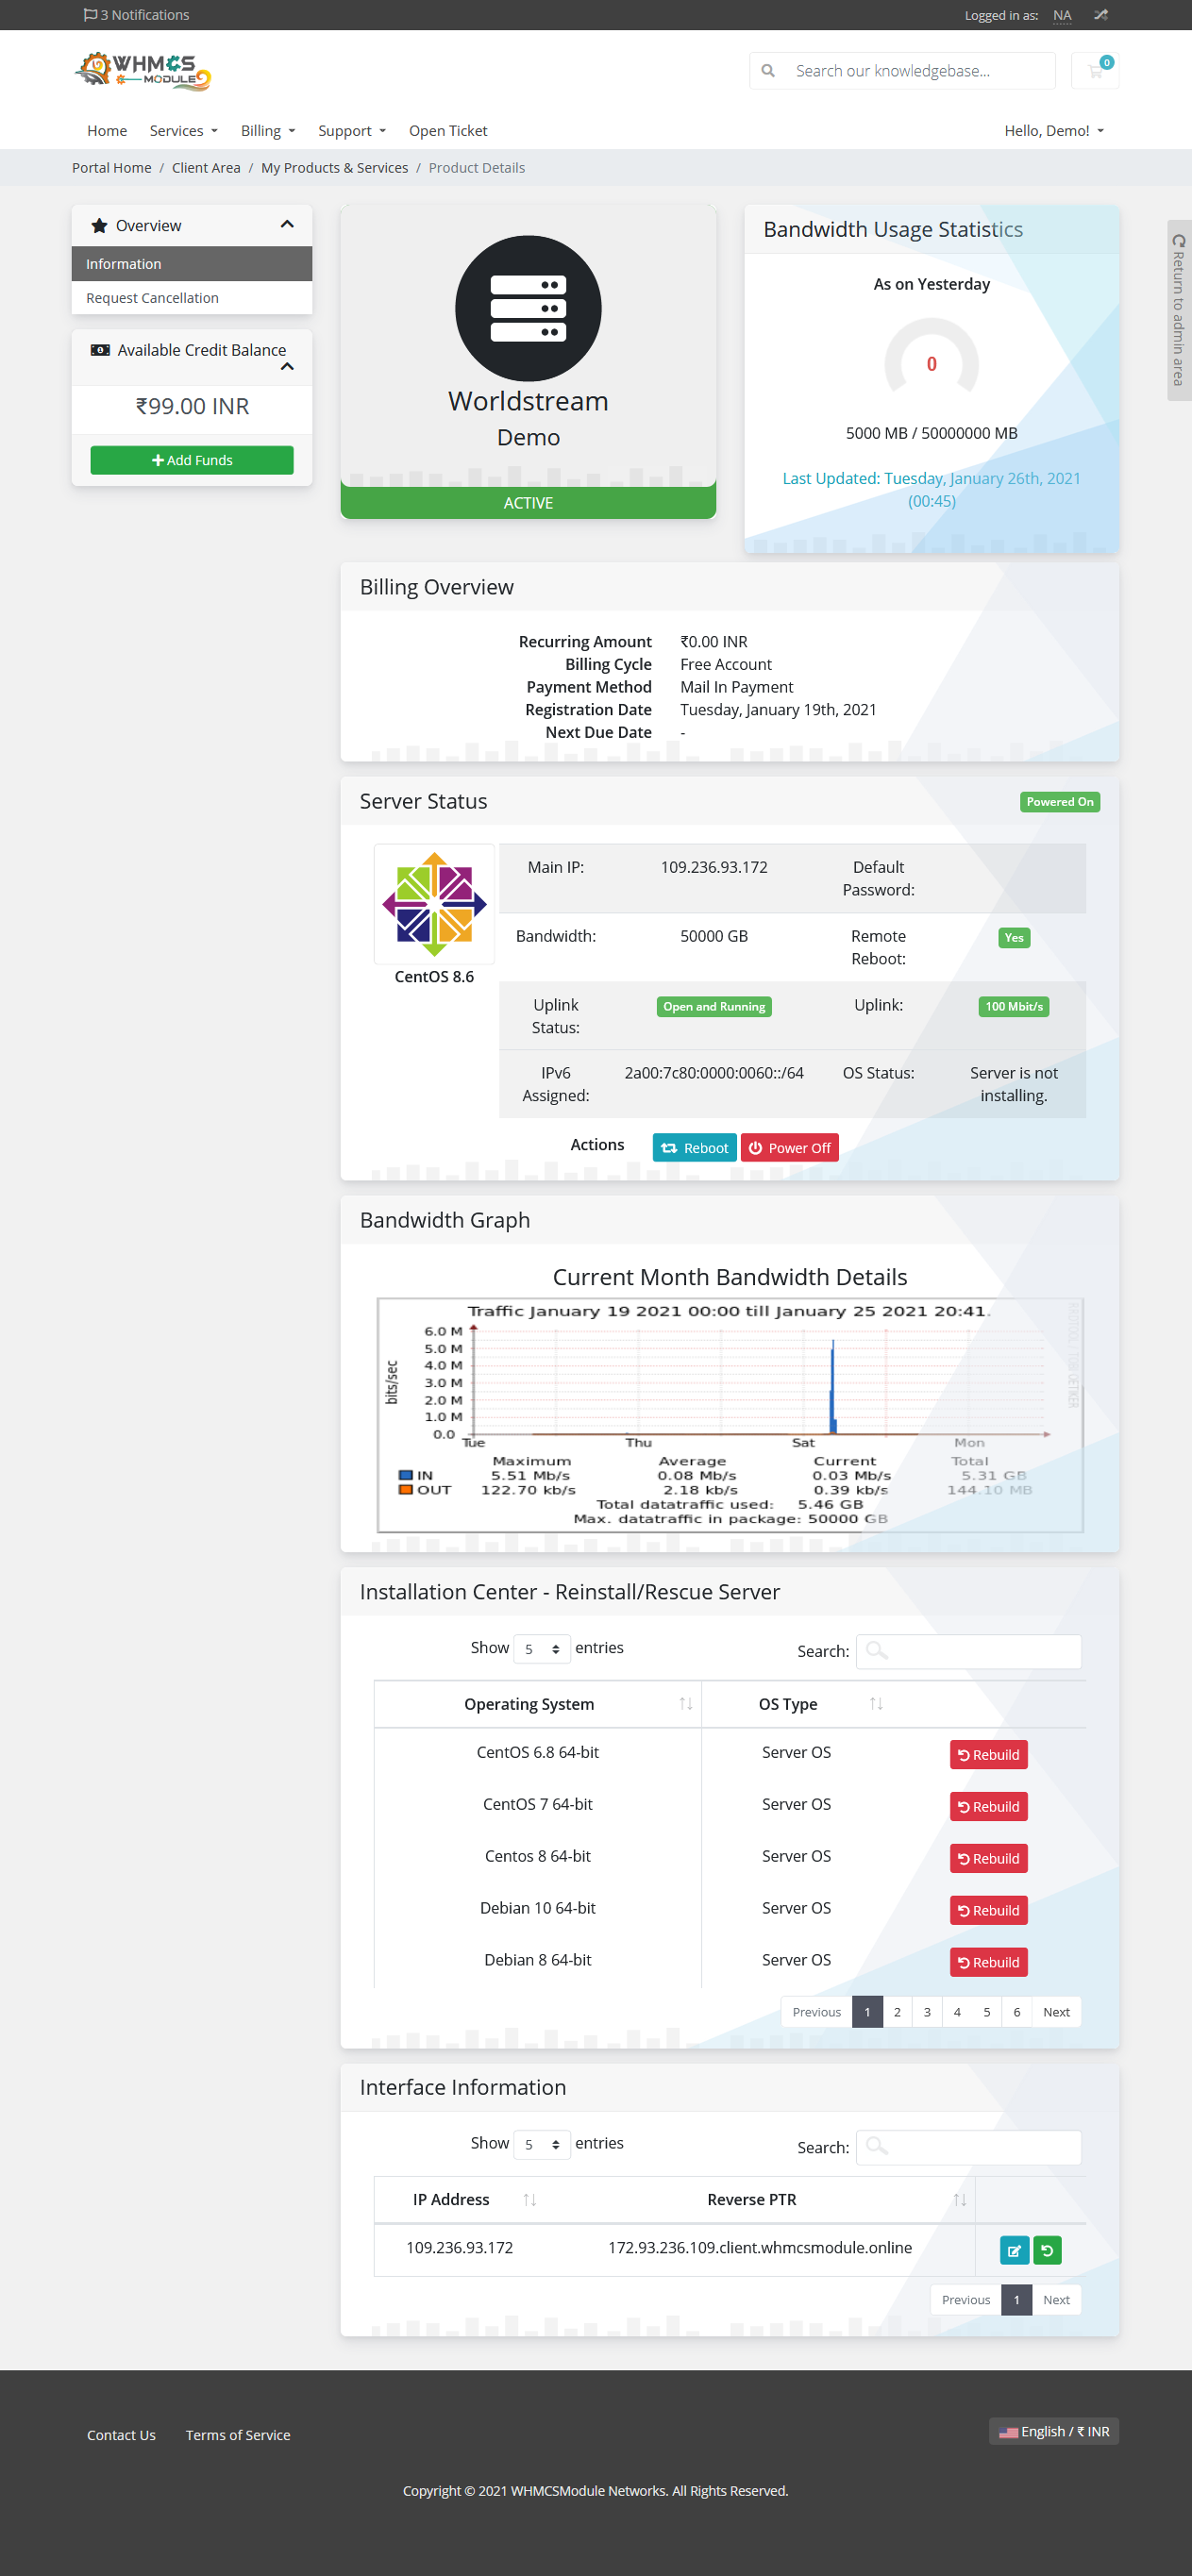1192x2576 pixels.
Task: Open the Hello, Demo! account dropdown
Action: (x=1054, y=131)
